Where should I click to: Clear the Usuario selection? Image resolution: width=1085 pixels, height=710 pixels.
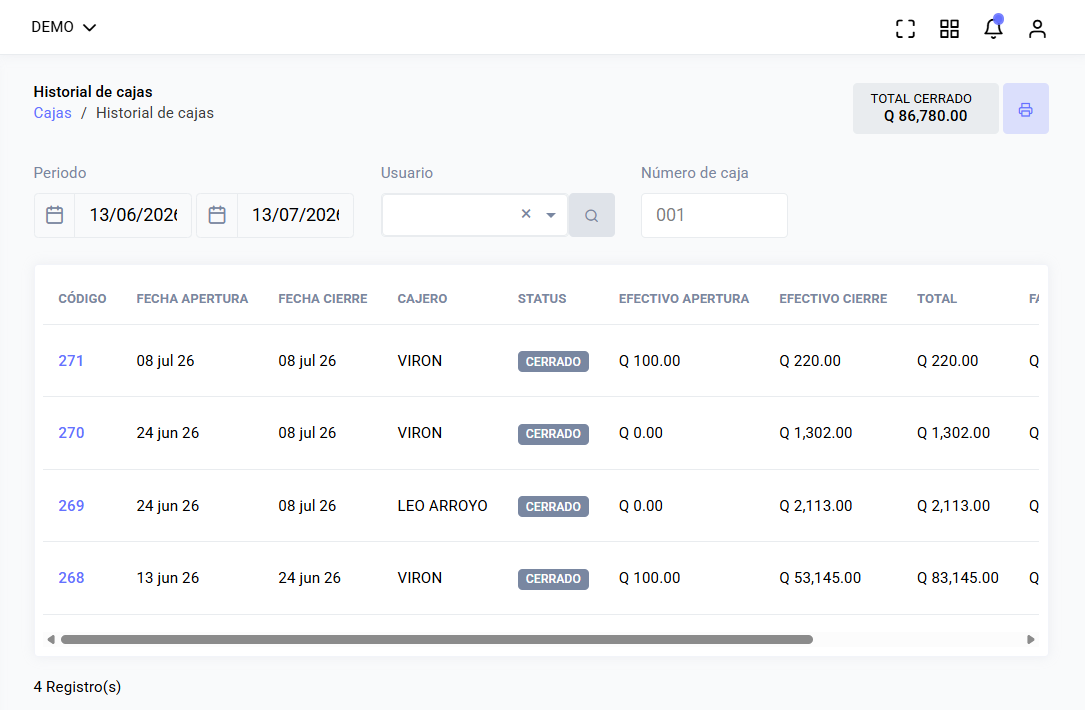(x=526, y=215)
